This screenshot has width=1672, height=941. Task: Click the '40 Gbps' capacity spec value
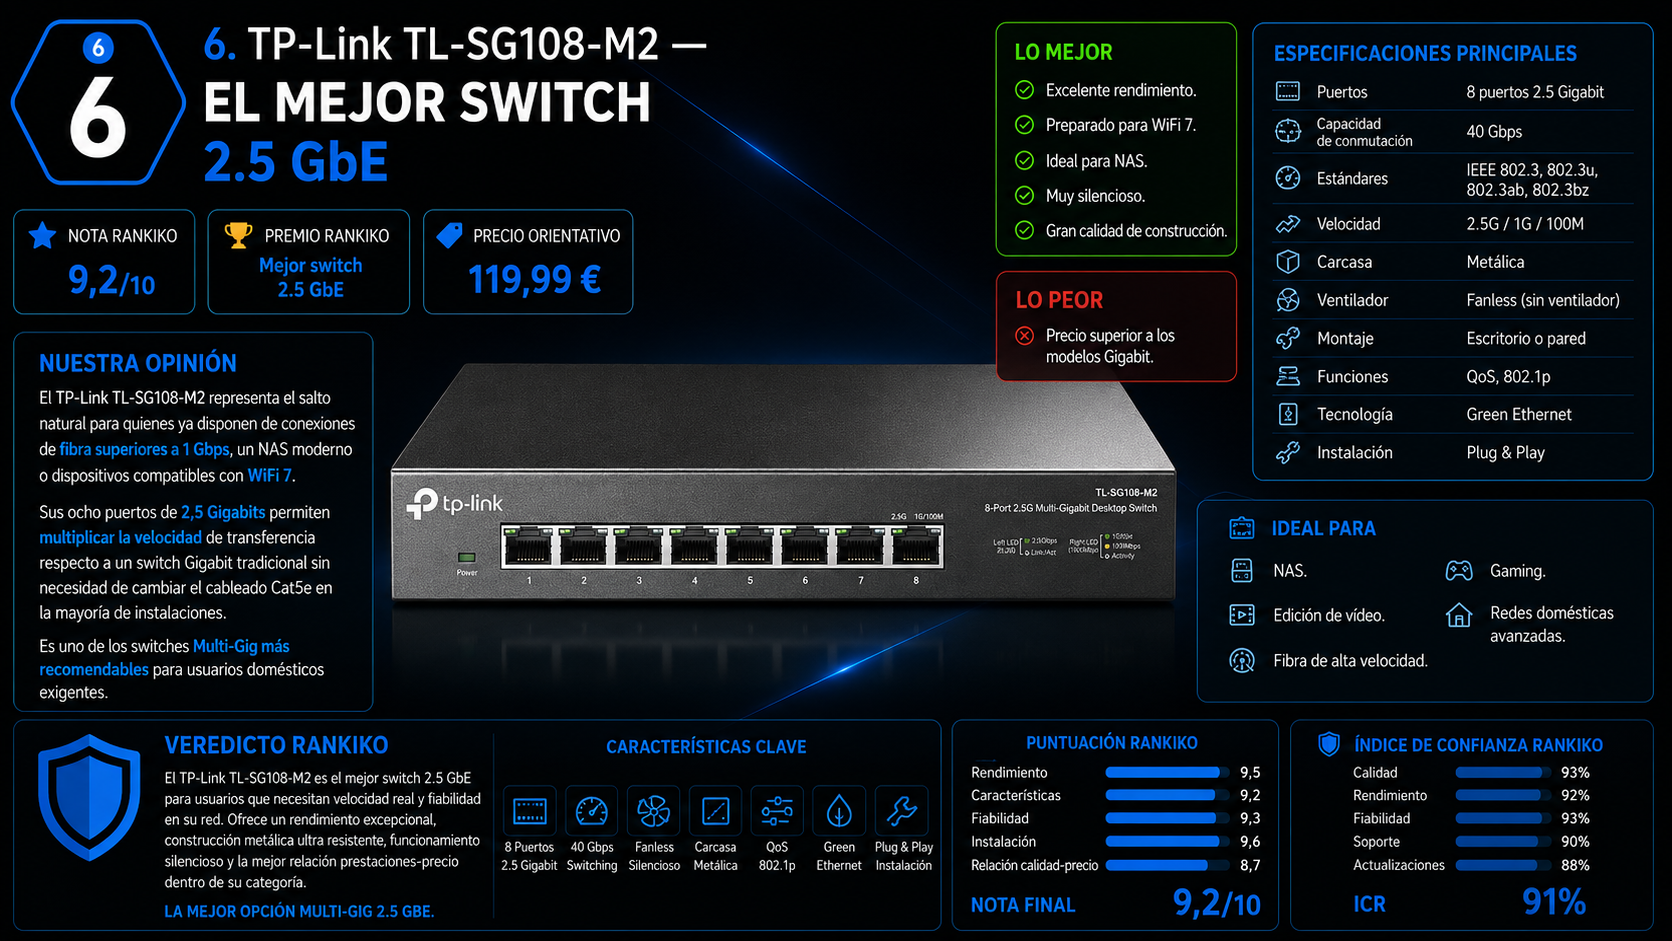(1494, 131)
